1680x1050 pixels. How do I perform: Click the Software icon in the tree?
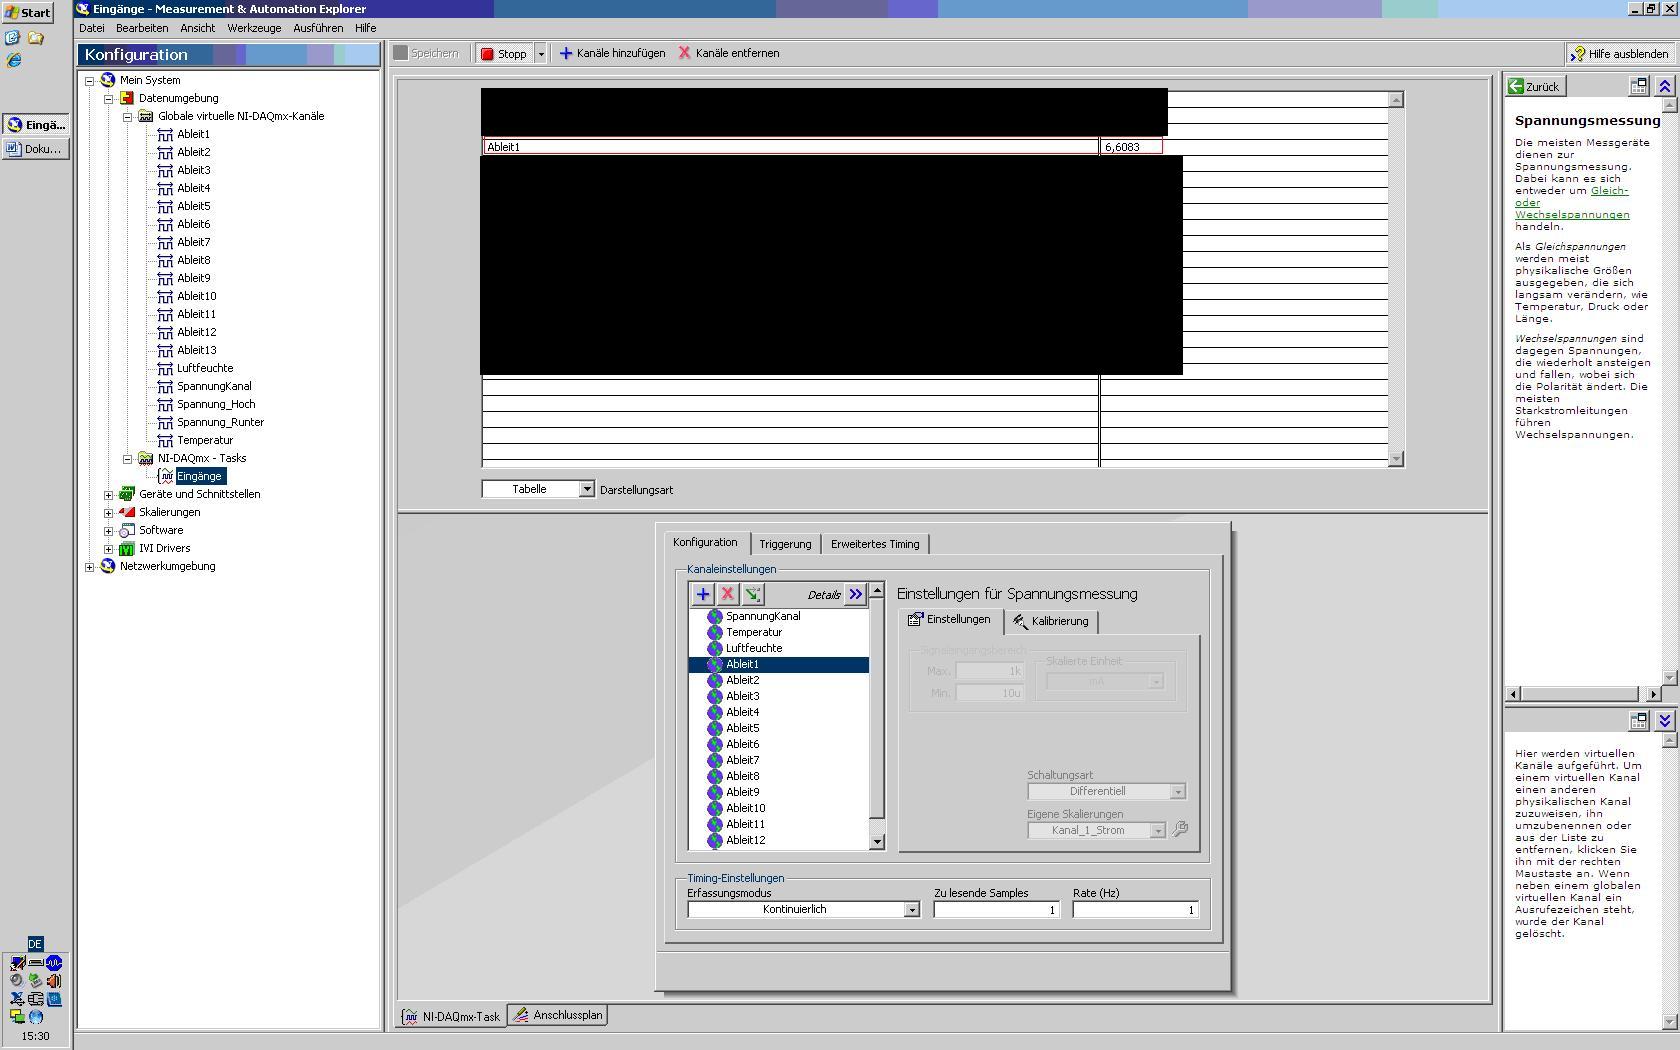pos(127,530)
